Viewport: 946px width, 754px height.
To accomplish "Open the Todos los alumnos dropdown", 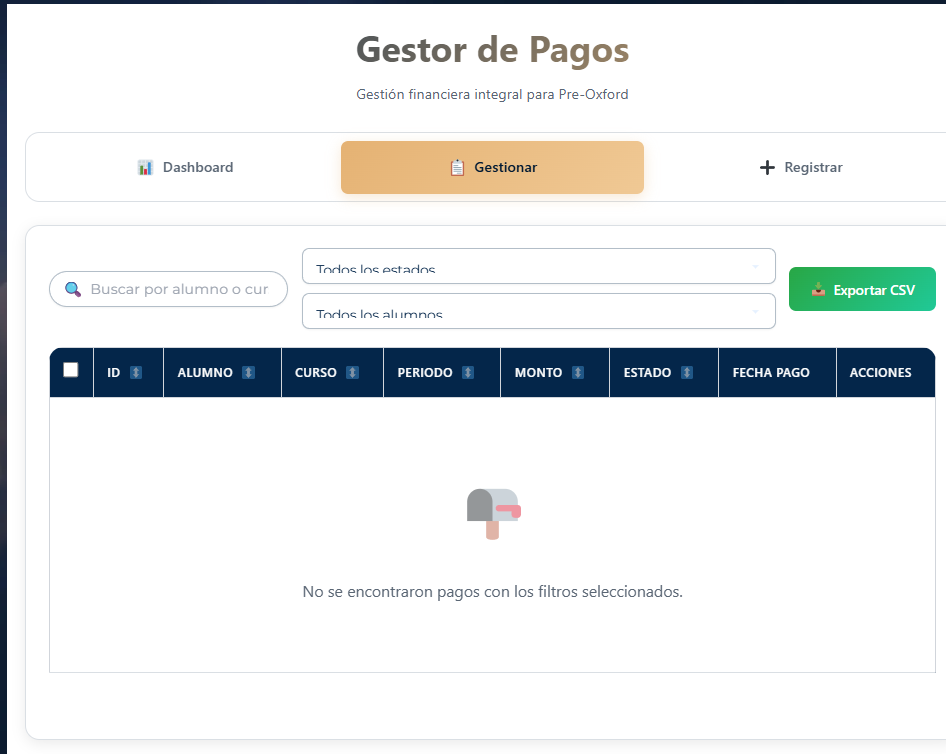I will pyautogui.click(x=538, y=311).
